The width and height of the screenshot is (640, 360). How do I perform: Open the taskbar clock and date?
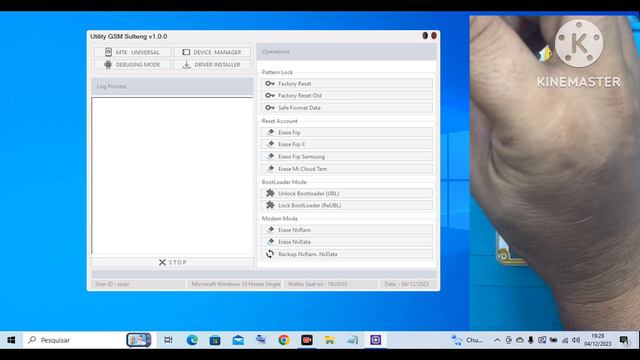point(598,340)
